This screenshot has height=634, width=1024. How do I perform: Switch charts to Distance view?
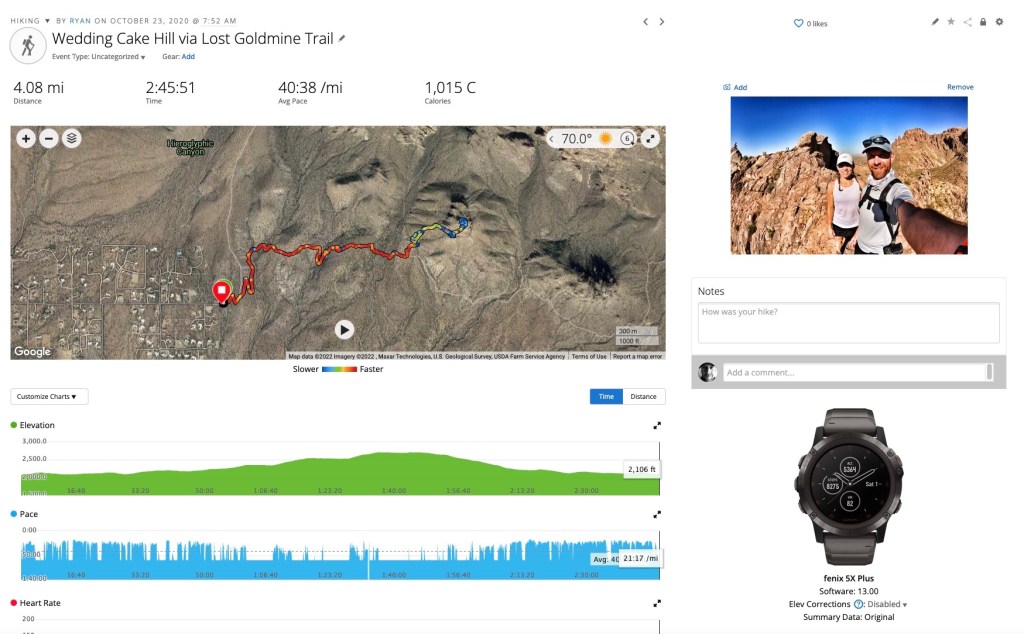(643, 397)
